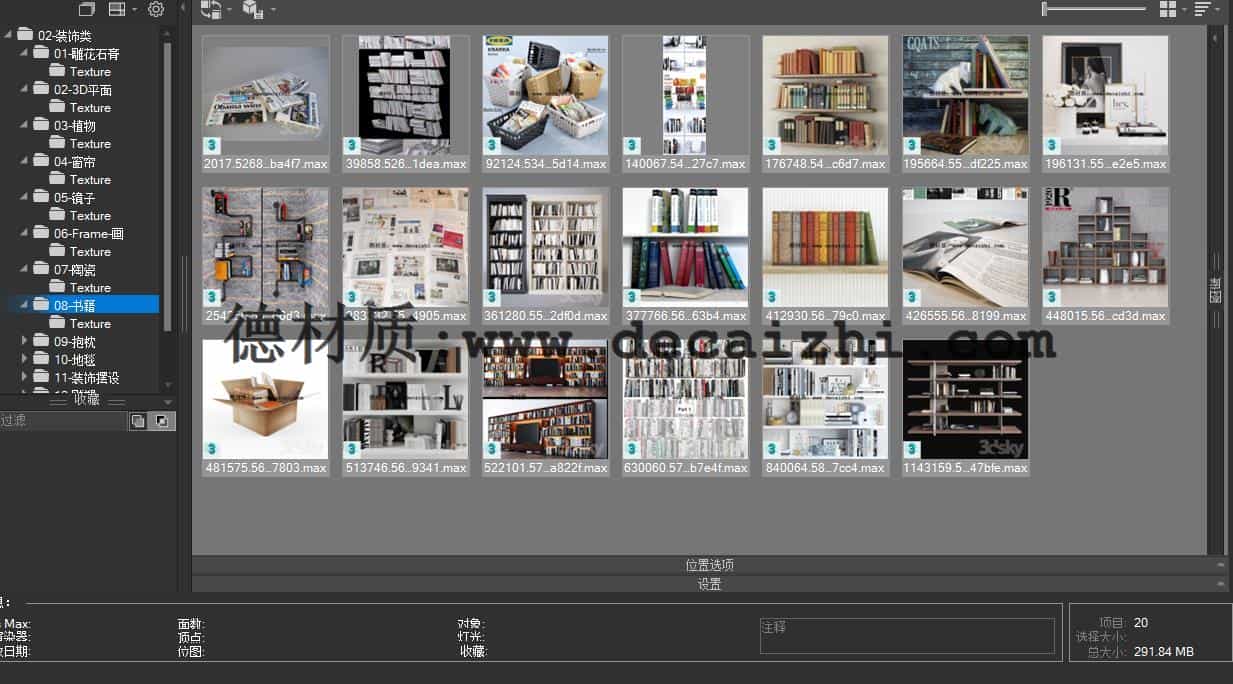Collapse the 08-书籍 folder arrow
The width and height of the screenshot is (1233, 684).
pyautogui.click(x=25, y=305)
